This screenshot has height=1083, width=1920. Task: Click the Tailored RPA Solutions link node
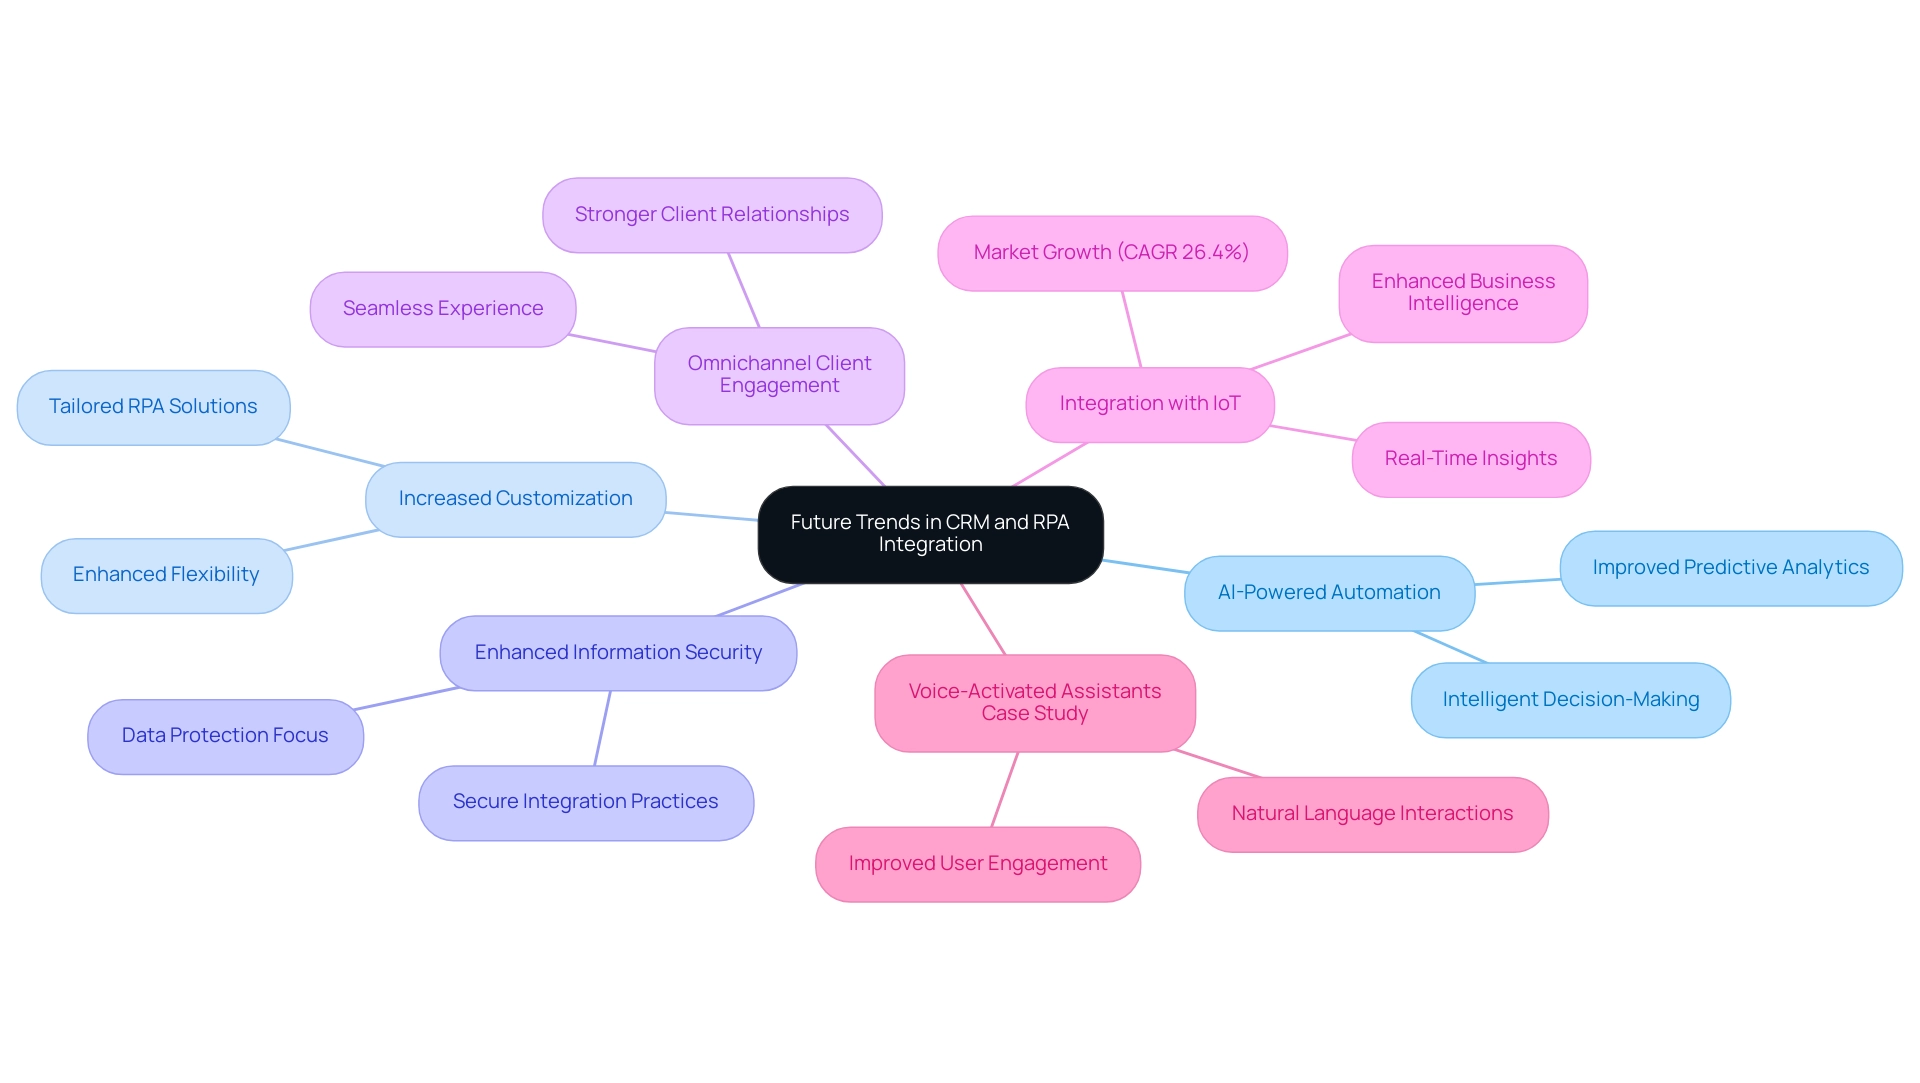[144, 402]
